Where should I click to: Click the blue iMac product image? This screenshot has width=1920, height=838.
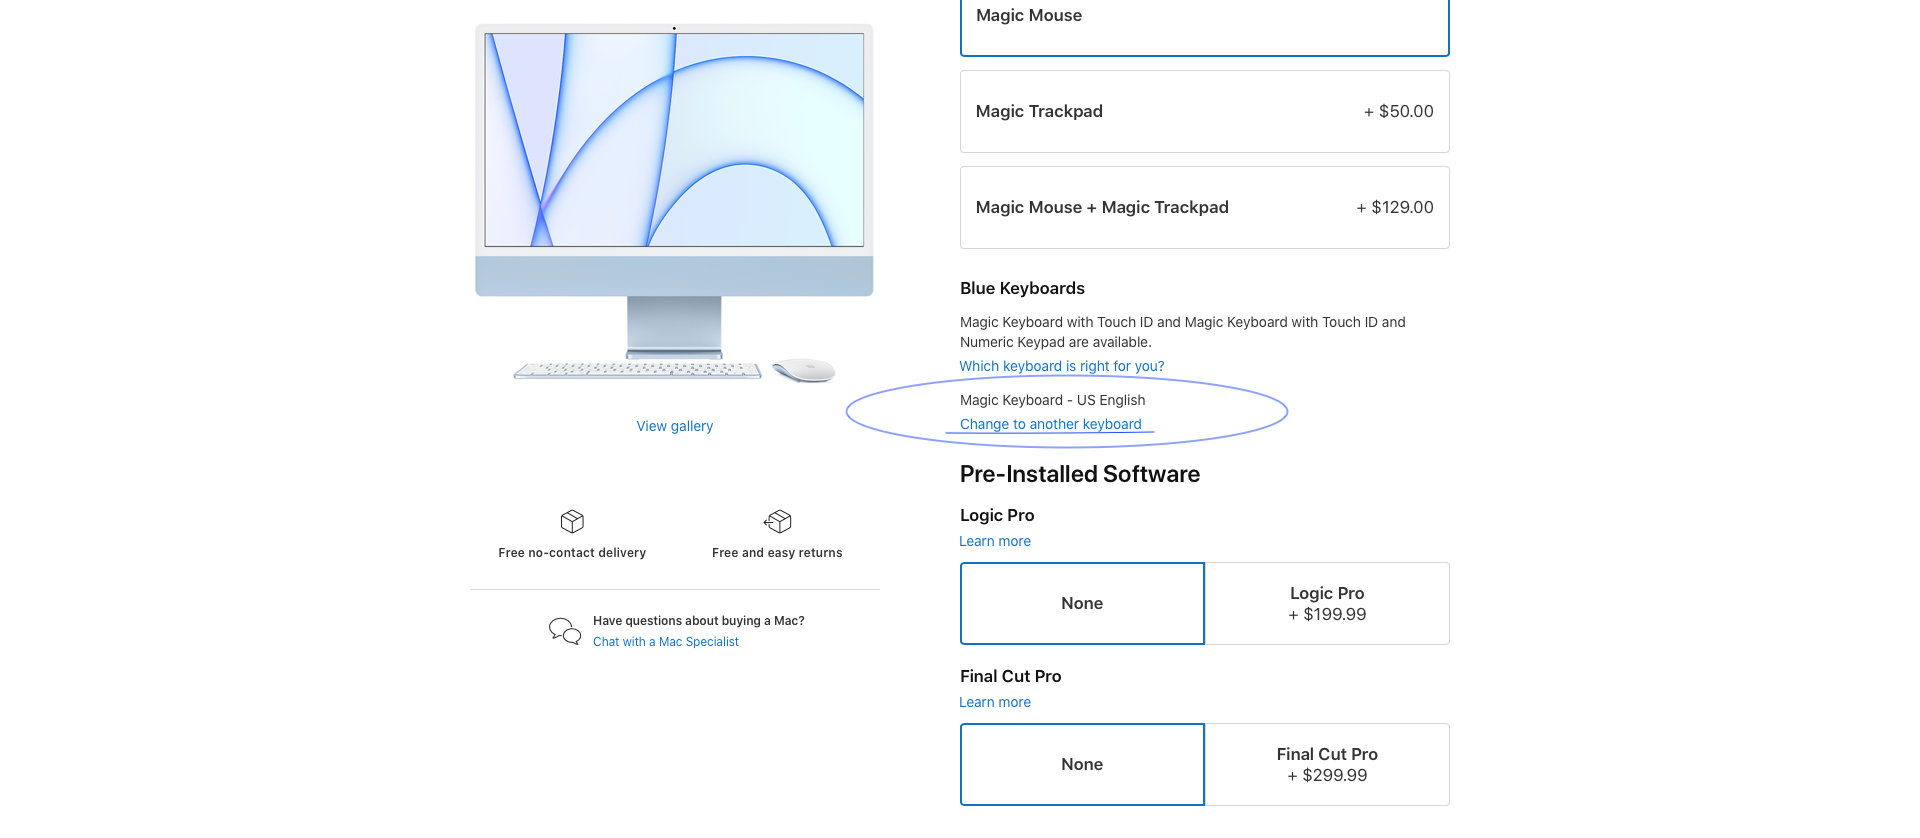[x=674, y=204]
